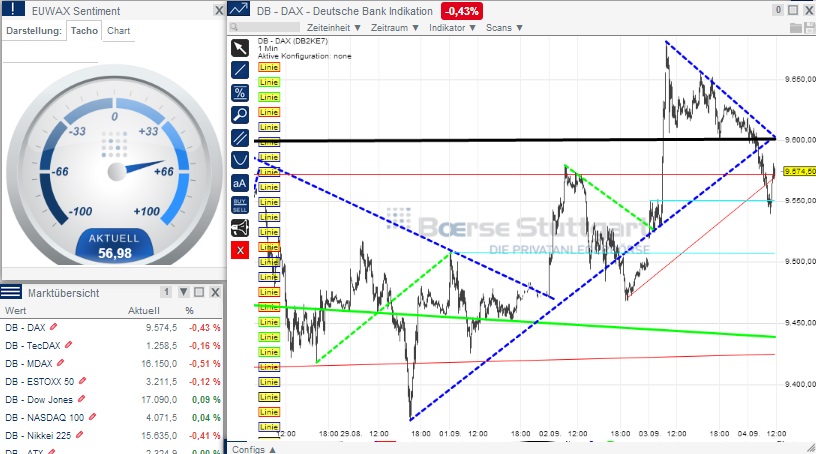Sort by the Aktuell column header
This screenshot has width=816, height=454.
point(144,310)
